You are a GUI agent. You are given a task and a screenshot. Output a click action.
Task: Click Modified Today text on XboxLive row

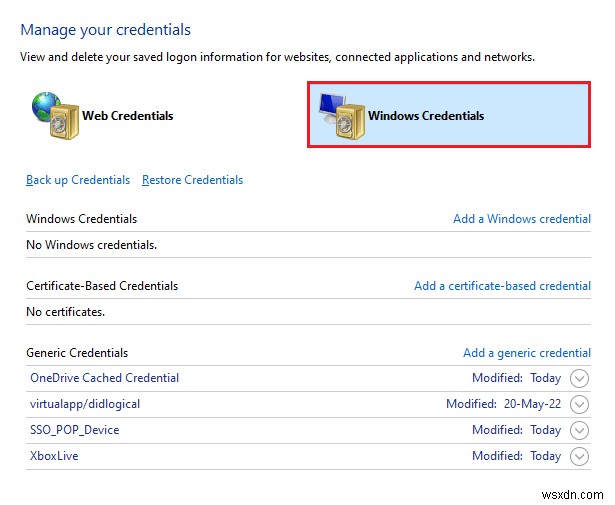click(x=516, y=456)
